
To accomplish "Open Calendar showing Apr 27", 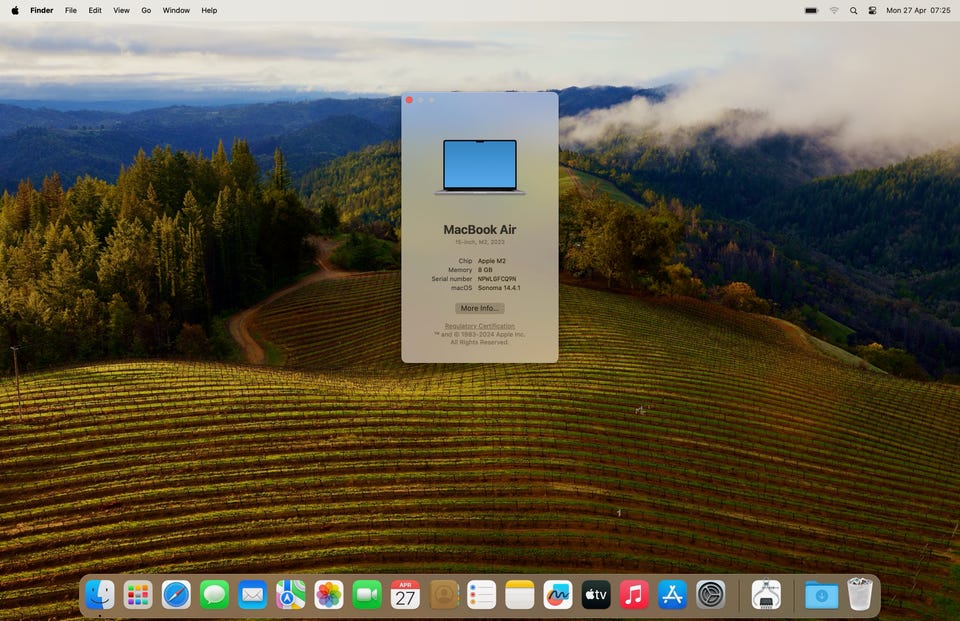I will pyautogui.click(x=405, y=595).
